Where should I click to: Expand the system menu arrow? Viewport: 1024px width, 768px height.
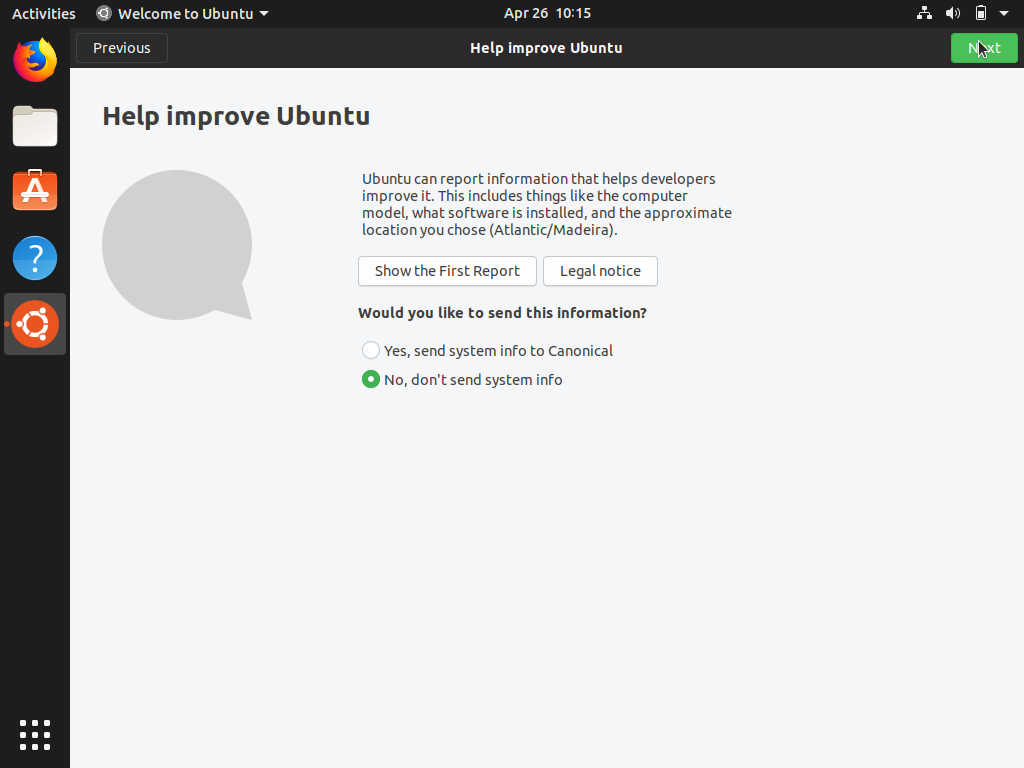coord(1004,13)
